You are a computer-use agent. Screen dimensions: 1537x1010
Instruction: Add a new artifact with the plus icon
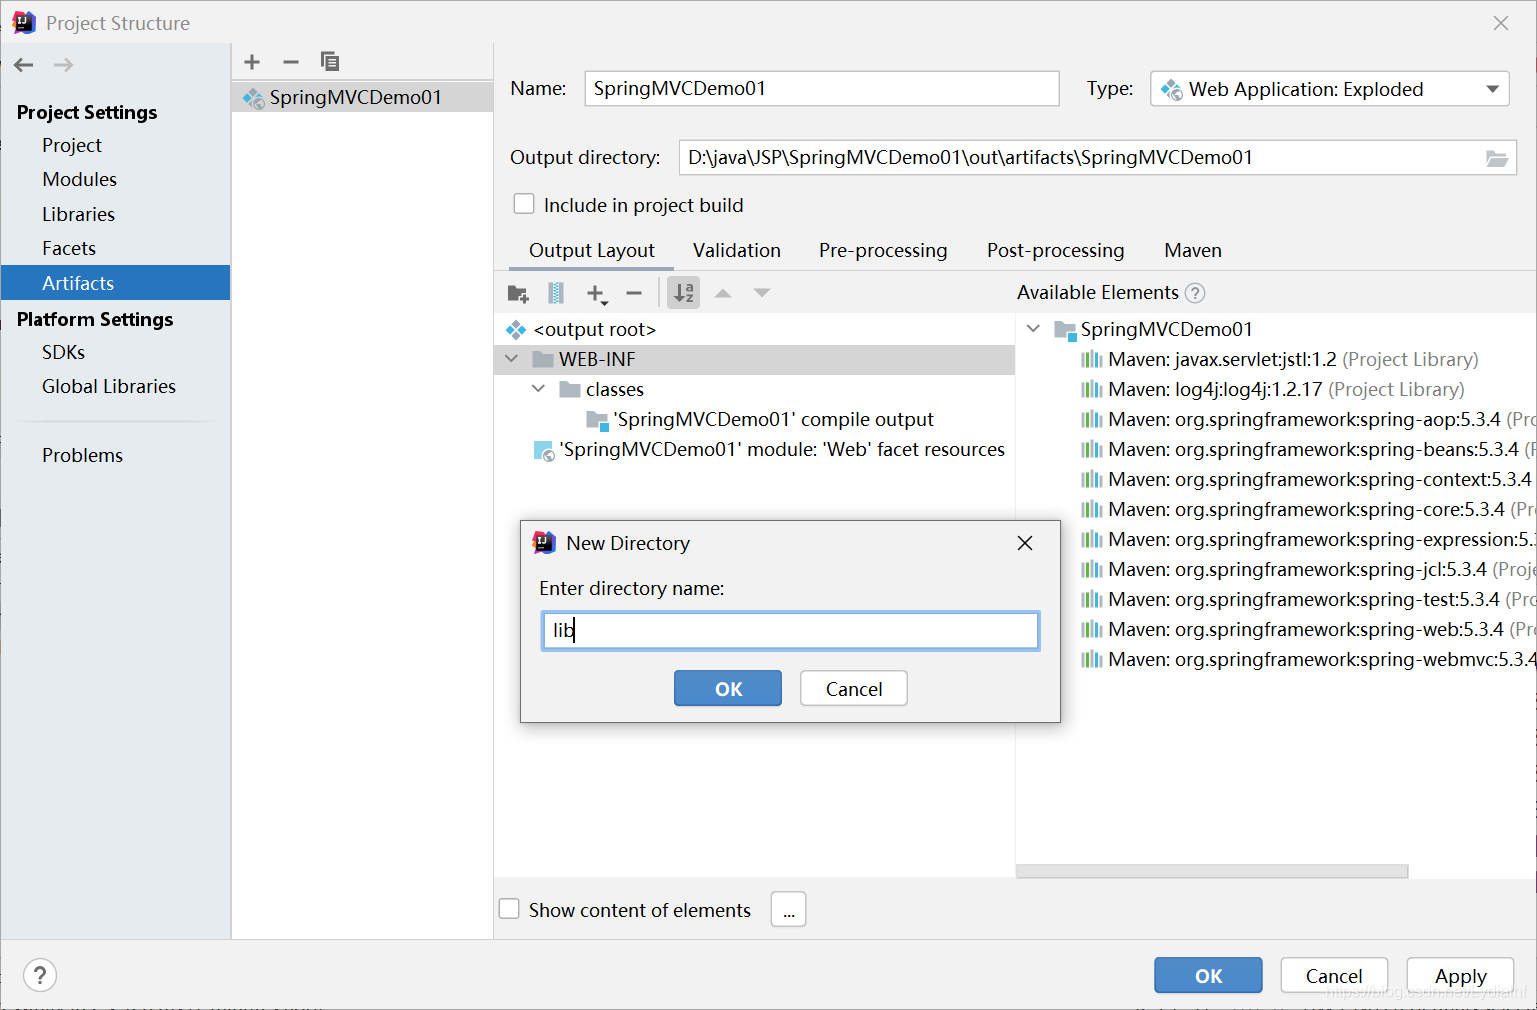coord(252,62)
